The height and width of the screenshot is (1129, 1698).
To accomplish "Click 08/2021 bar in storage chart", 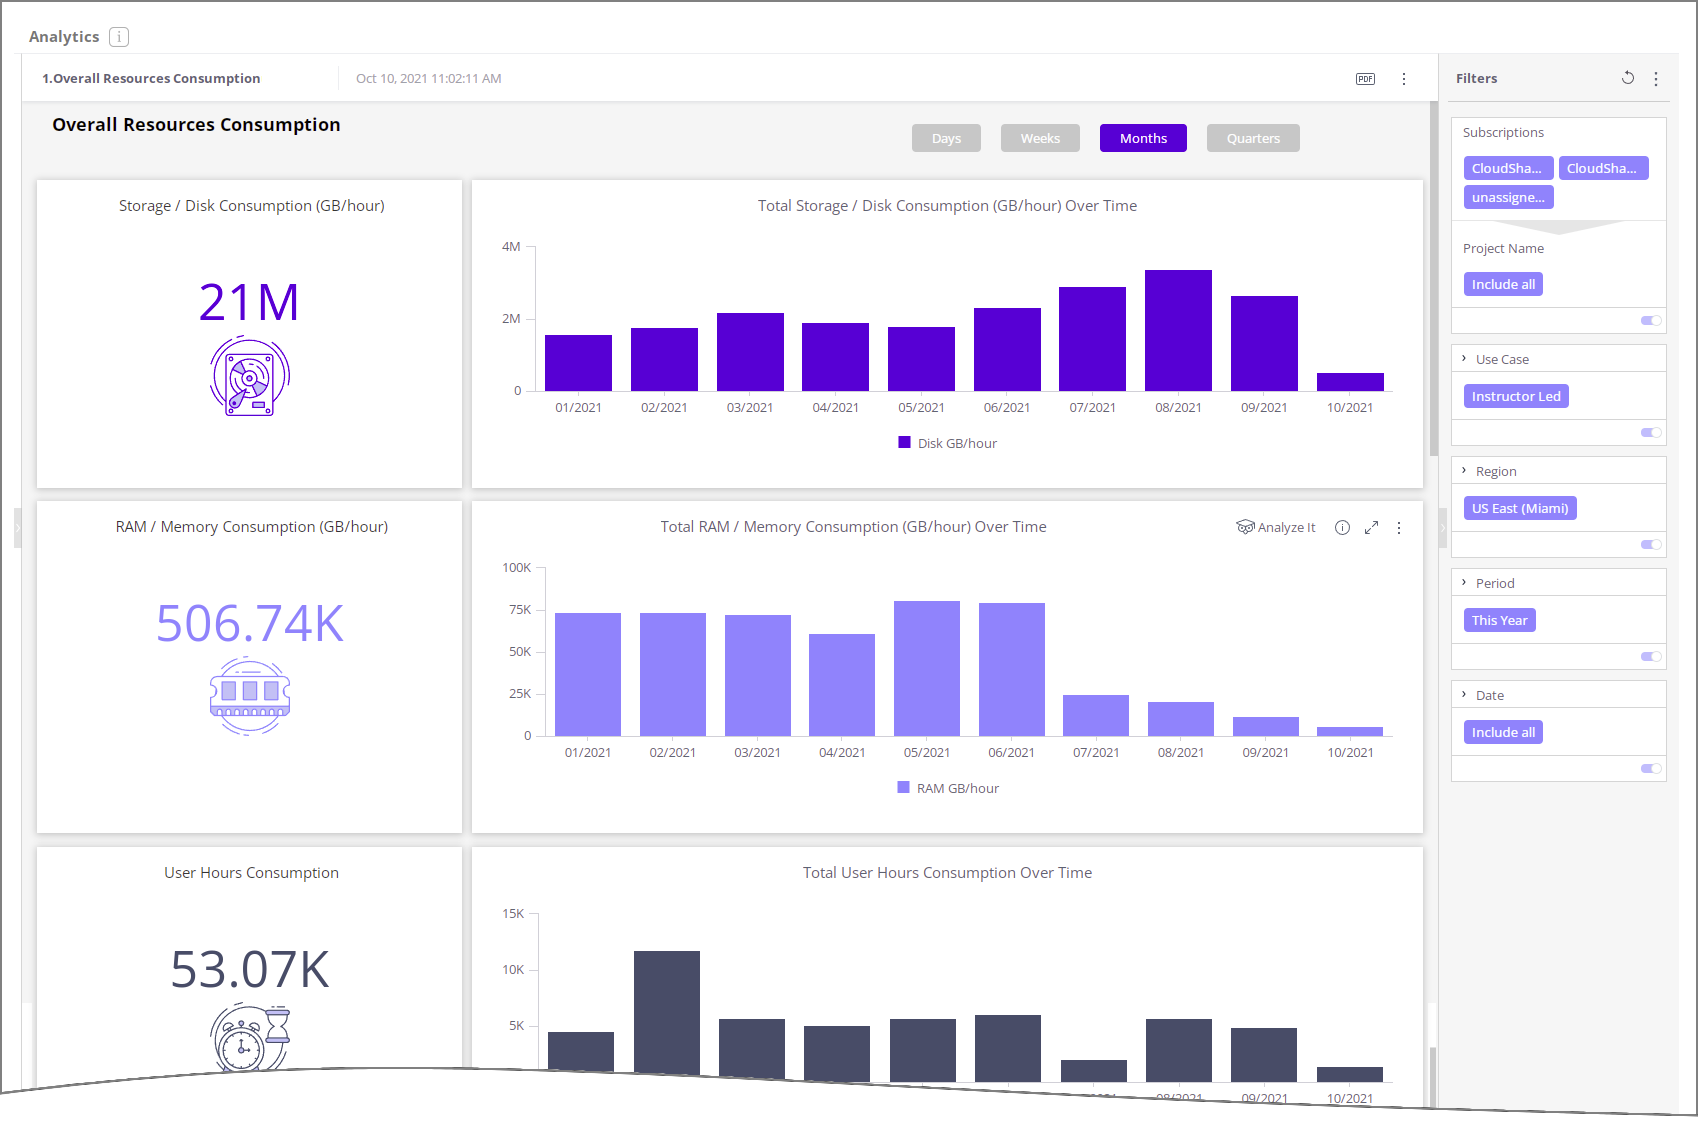I will point(1178,330).
